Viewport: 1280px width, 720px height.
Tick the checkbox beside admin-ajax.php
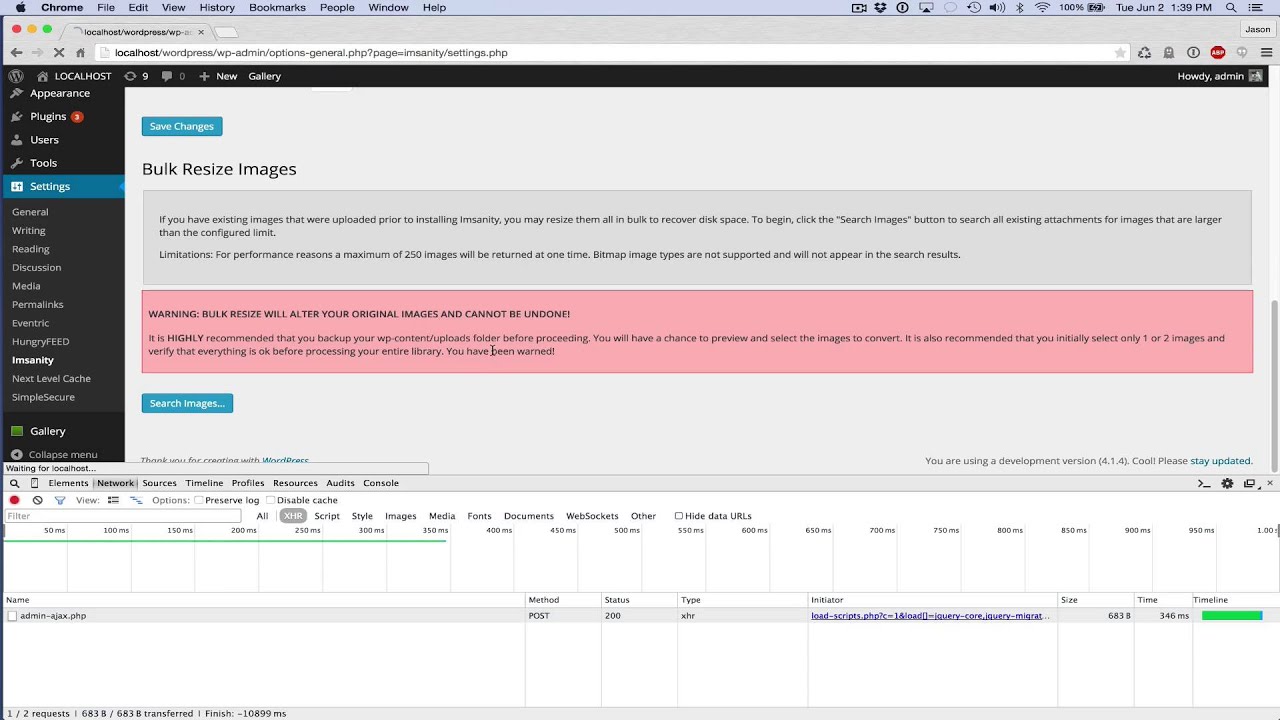pos(12,616)
